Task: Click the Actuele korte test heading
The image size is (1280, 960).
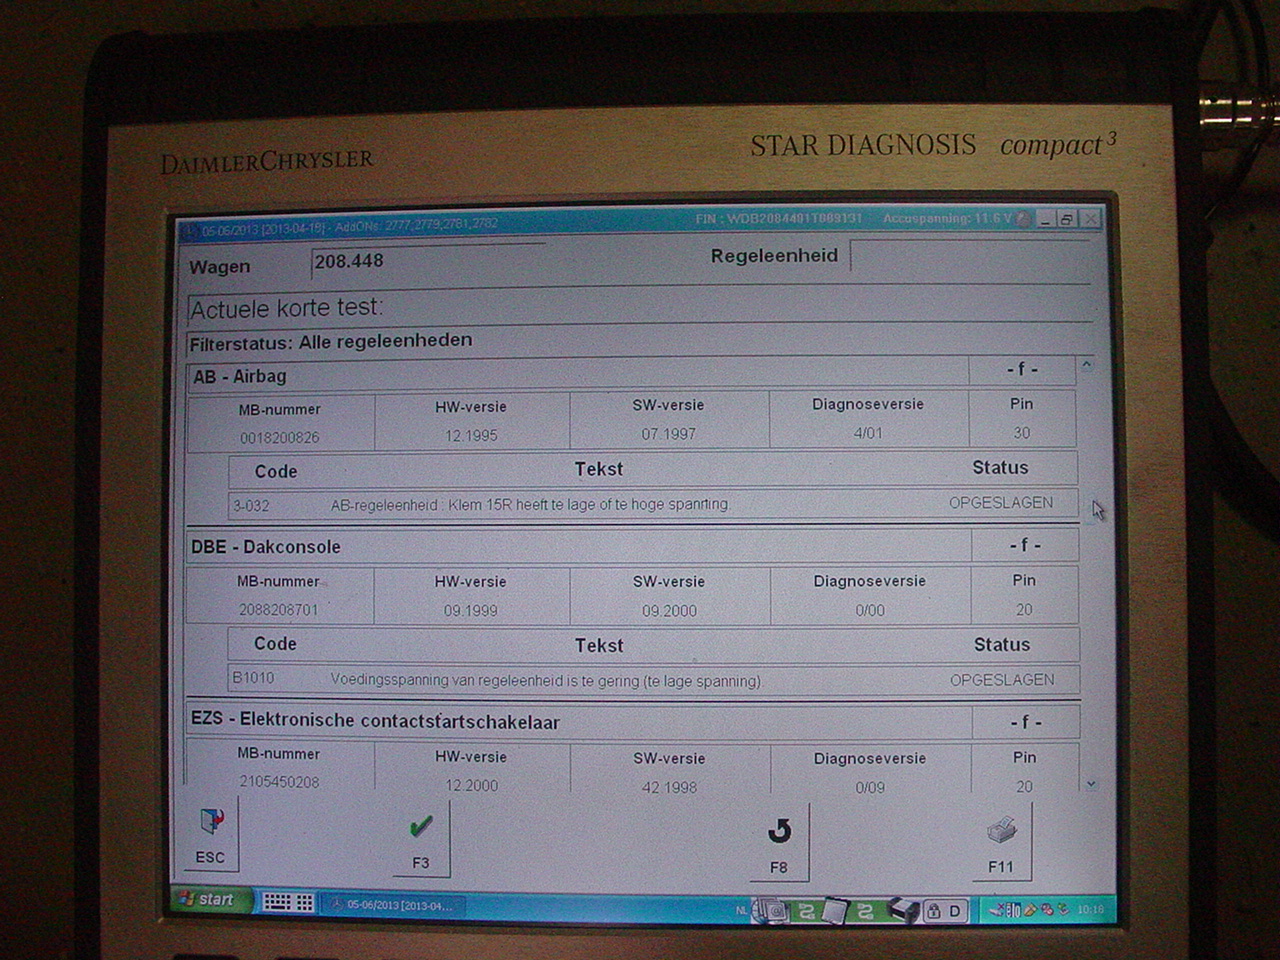Action: [287, 308]
